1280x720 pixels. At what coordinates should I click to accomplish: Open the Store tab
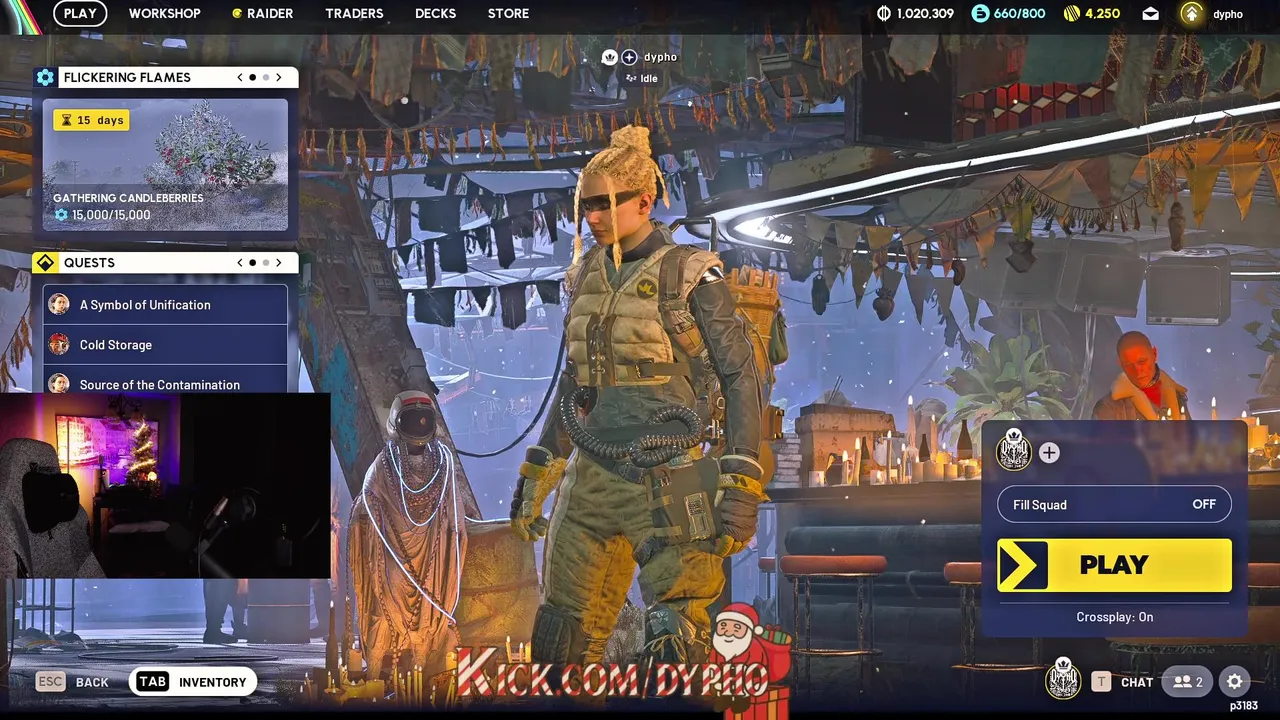coord(508,13)
